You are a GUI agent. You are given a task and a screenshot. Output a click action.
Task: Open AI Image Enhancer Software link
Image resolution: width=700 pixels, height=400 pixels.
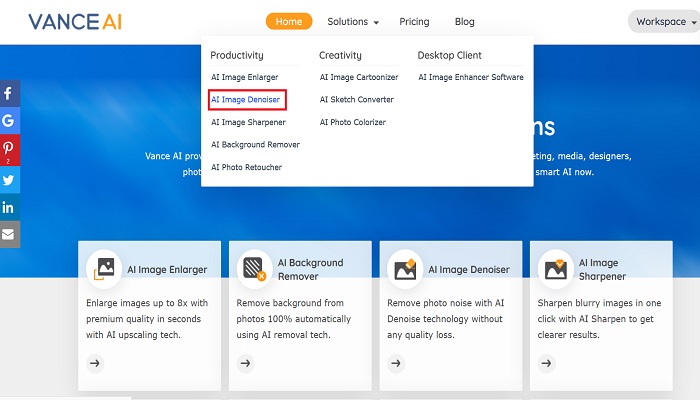click(471, 77)
